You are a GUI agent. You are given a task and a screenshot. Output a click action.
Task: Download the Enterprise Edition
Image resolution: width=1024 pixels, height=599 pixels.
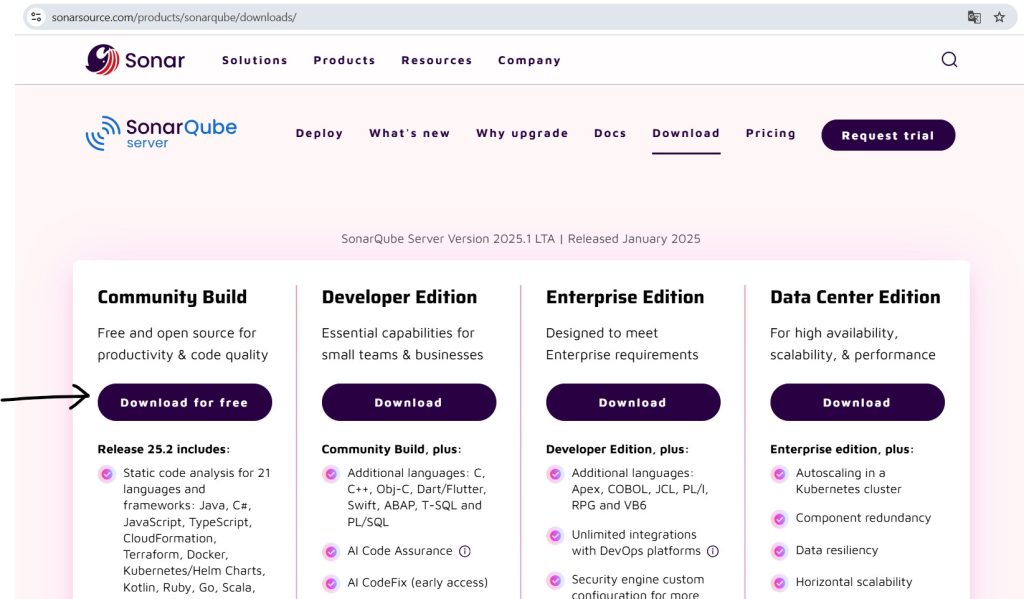point(633,402)
